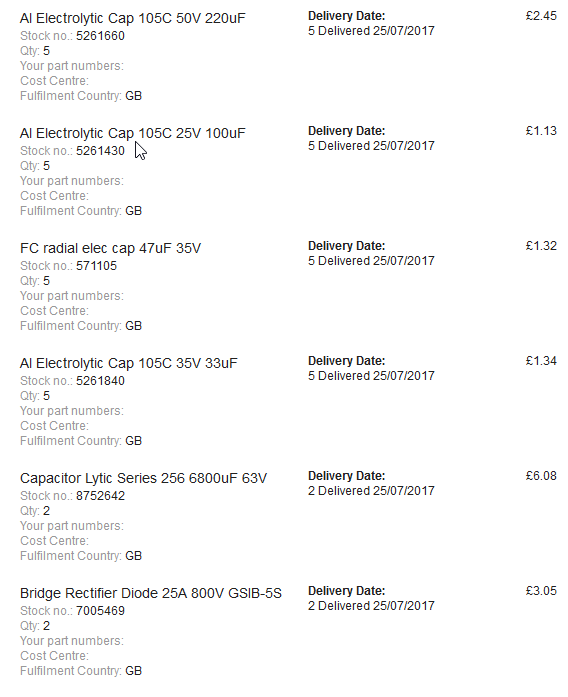Image resolution: width=568 pixels, height=697 pixels.
Task: Click stock number 5261660
Action: (x=100, y=36)
